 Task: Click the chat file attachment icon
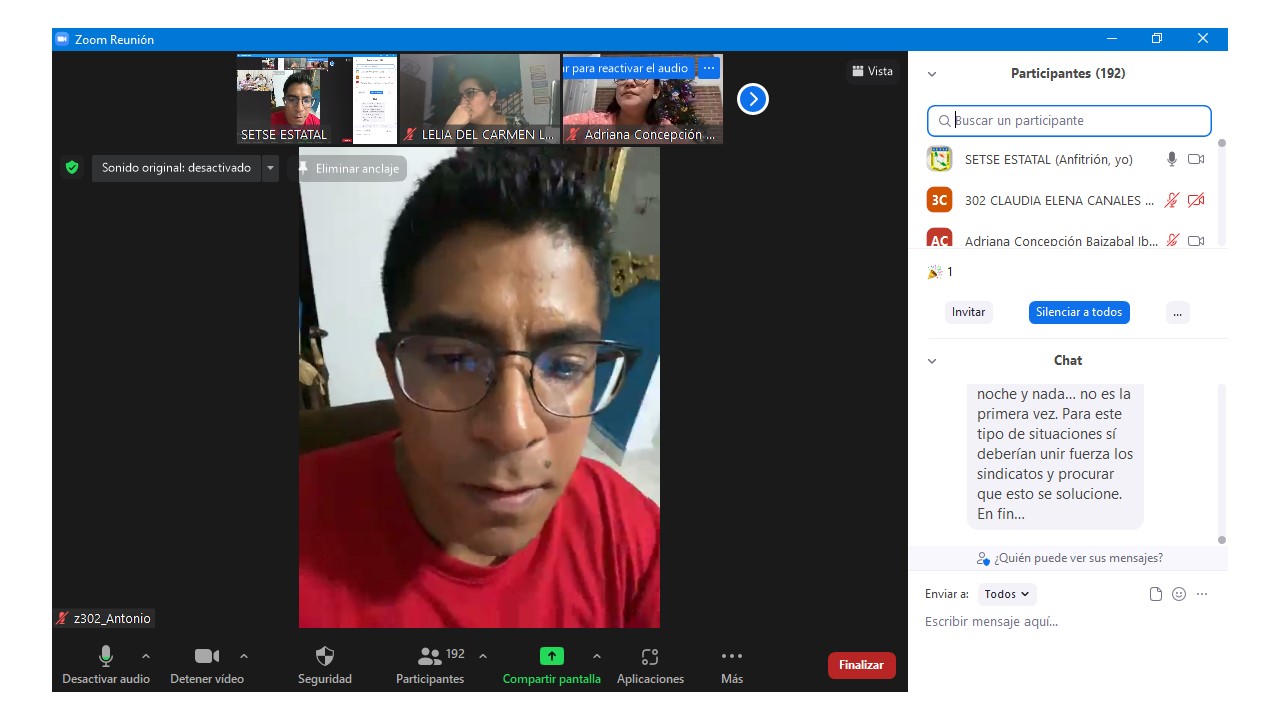coord(1156,594)
